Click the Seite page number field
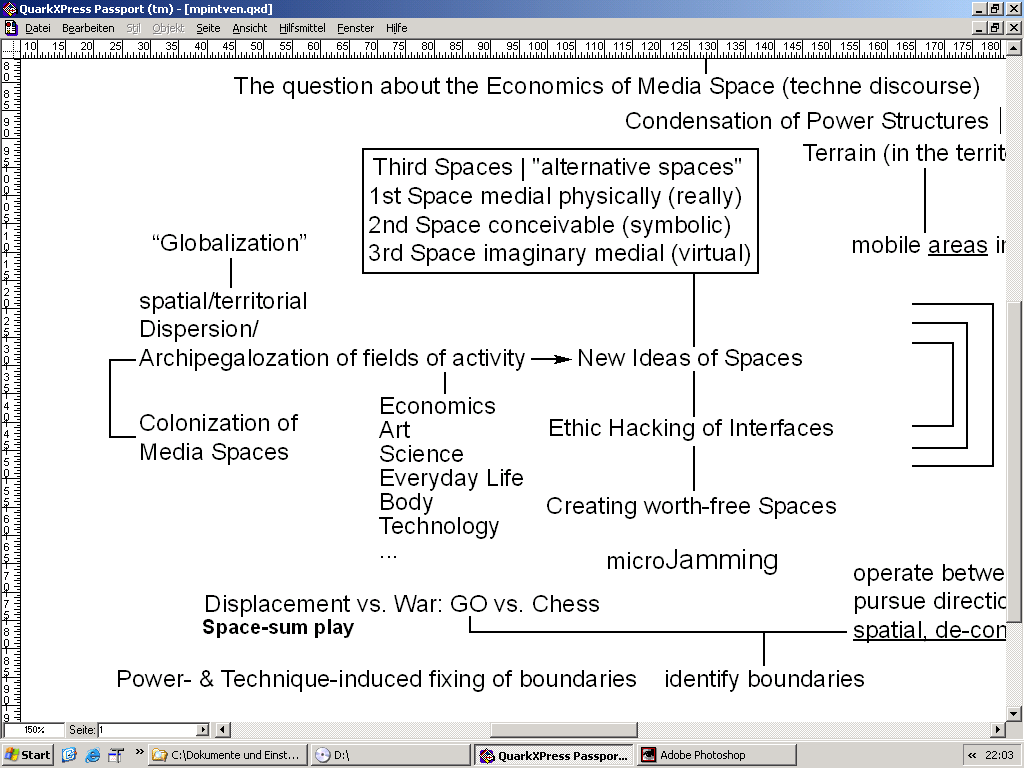The width and height of the screenshot is (1024, 768). pyautogui.click(x=147, y=729)
